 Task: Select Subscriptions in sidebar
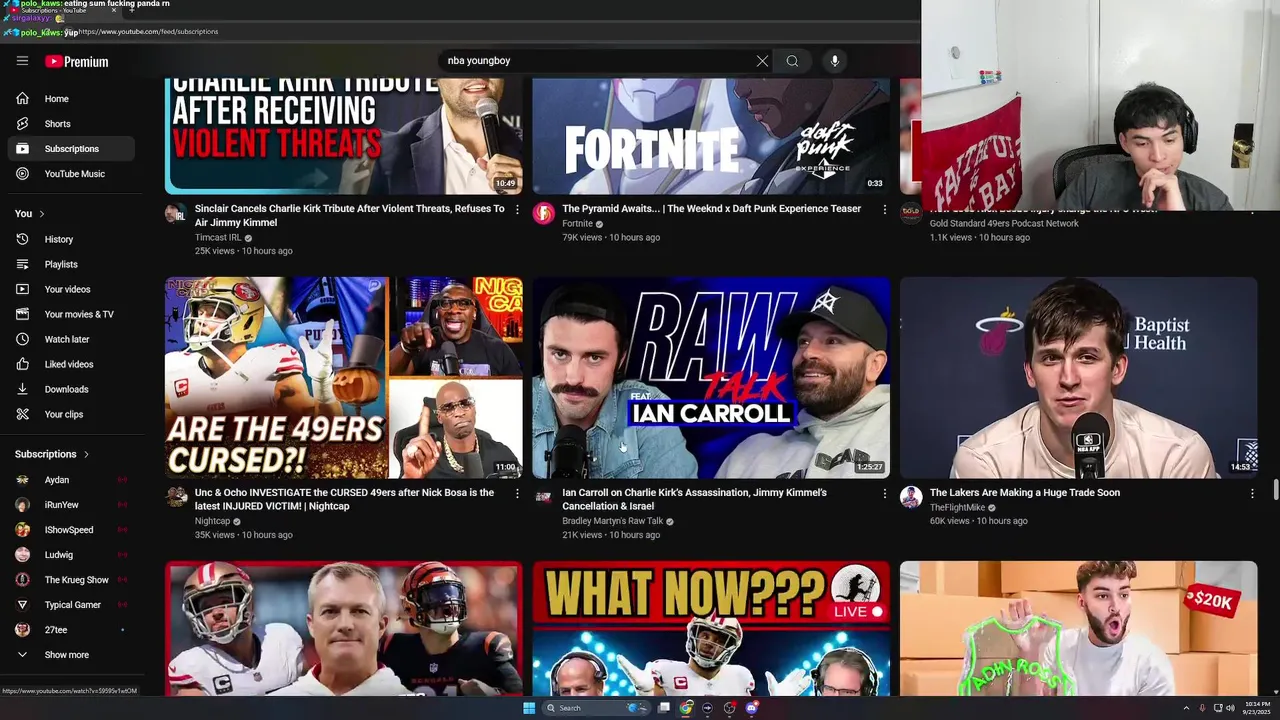click(x=71, y=149)
